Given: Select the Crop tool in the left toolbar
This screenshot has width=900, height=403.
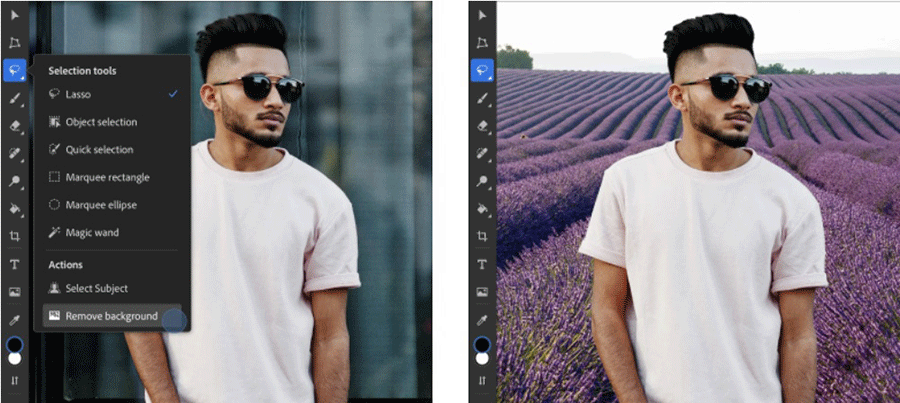Looking at the screenshot, I should pyautogui.click(x=15, y=236).
